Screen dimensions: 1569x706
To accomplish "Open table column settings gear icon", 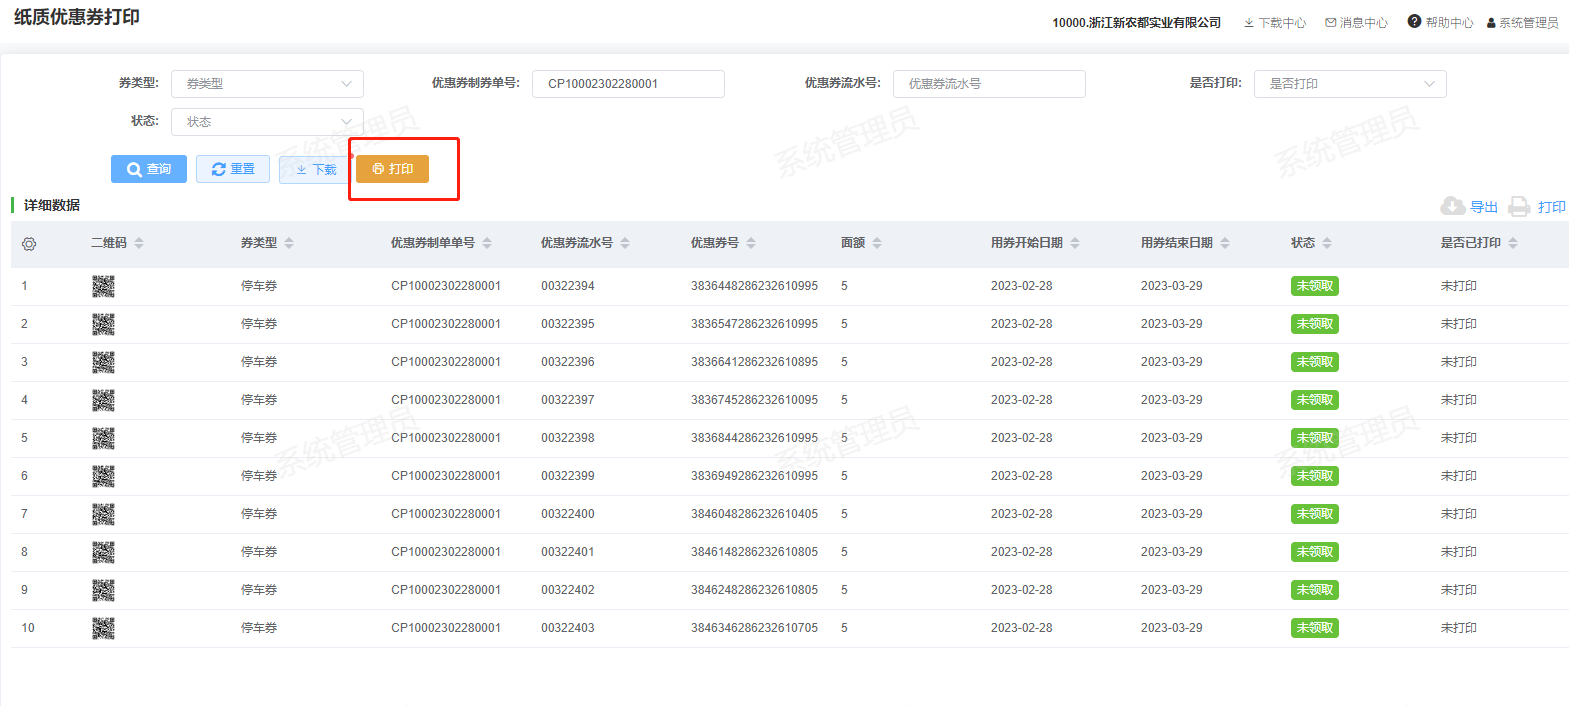I will click(x=29, y=244).
